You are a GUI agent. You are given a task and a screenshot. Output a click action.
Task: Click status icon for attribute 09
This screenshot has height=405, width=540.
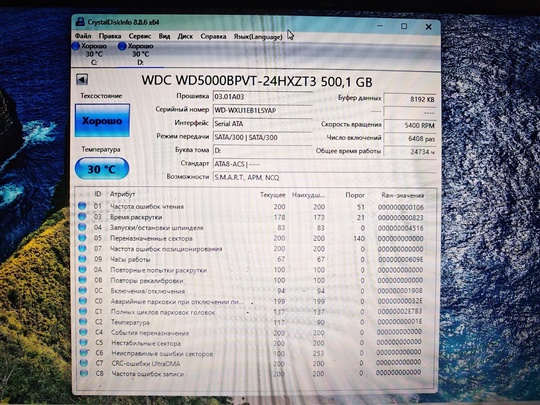82,259
